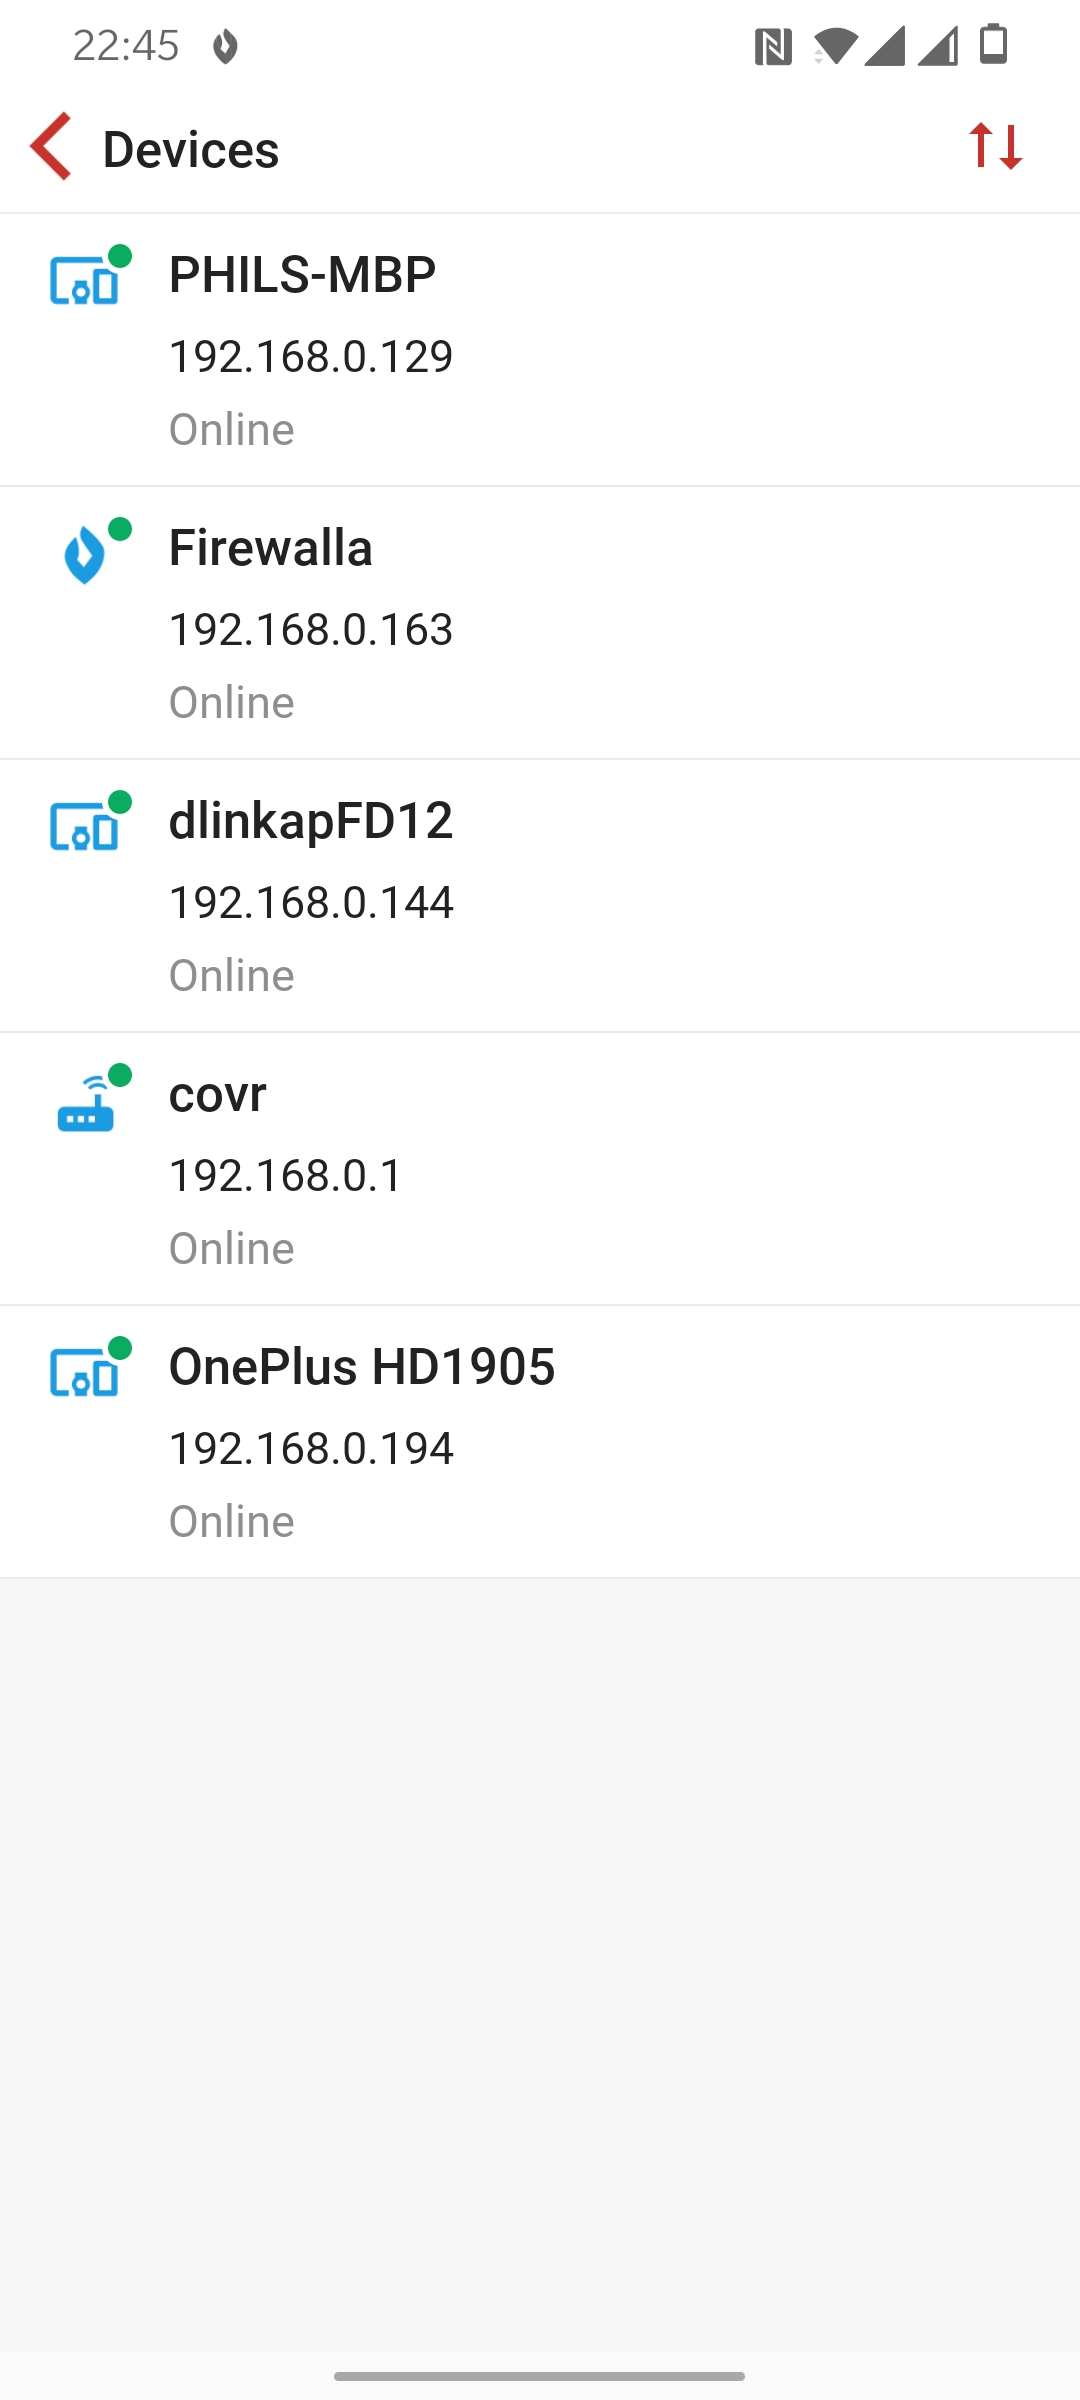
Task: Tap IP address 192.168.0.1
Action: coord(285,1175)
